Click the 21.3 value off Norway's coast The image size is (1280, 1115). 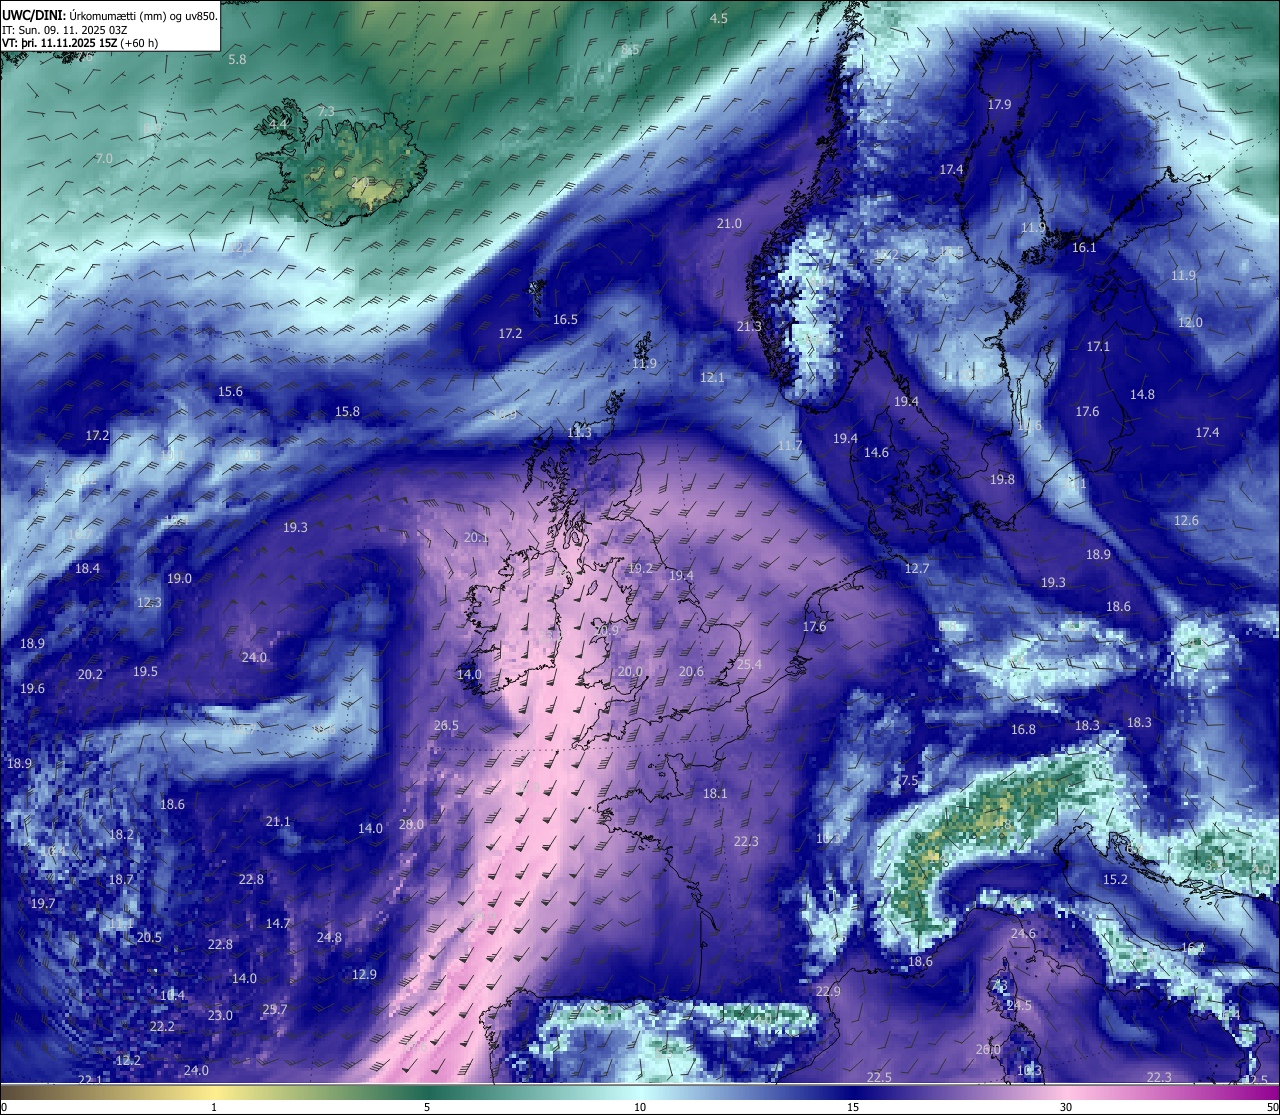point(749,327)
